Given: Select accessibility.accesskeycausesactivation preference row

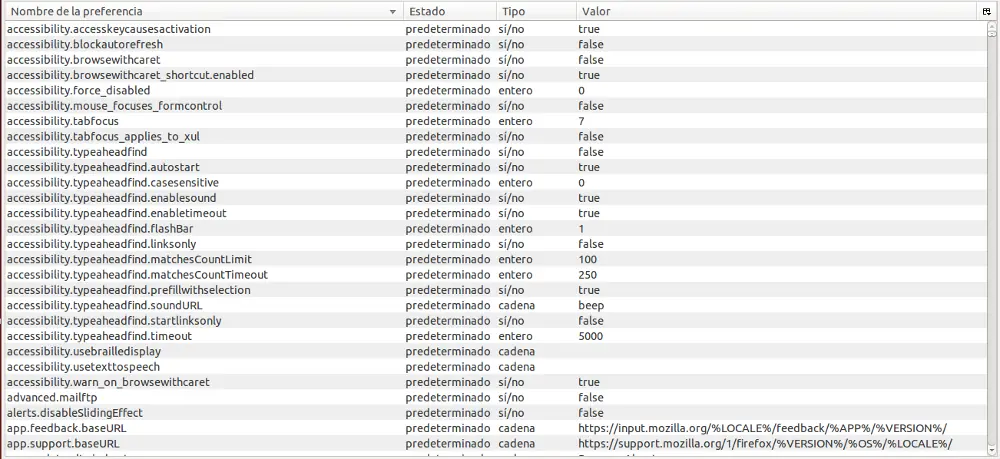Looking at the screenshot, I should point(109,29).
